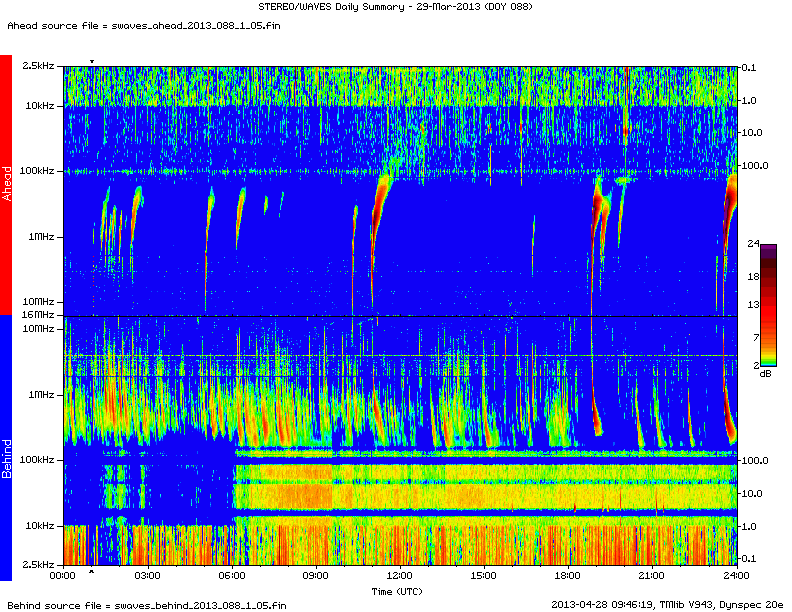
Task: Click the dB unit label under the color bar
Action: (766, 374)
